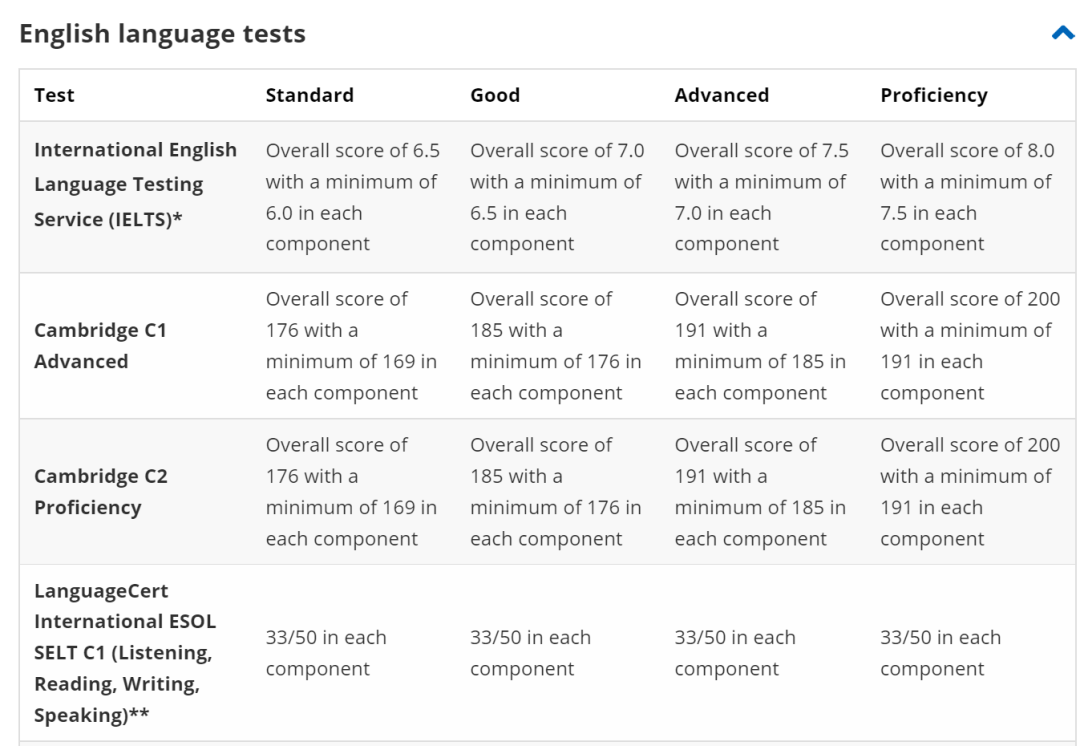
Task: Click the IELTS Advanced 7.5 score cell
Action: click(761, 197)
